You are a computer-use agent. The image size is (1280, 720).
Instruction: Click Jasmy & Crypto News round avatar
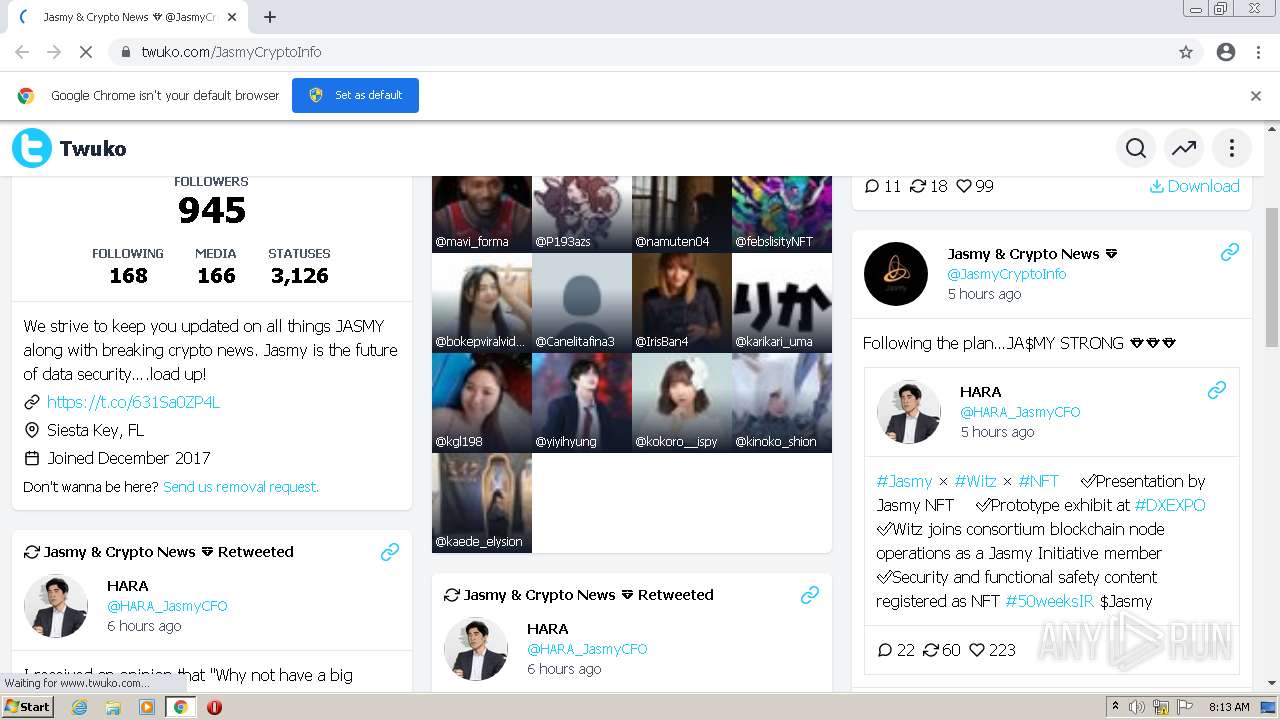coord(896,274)
